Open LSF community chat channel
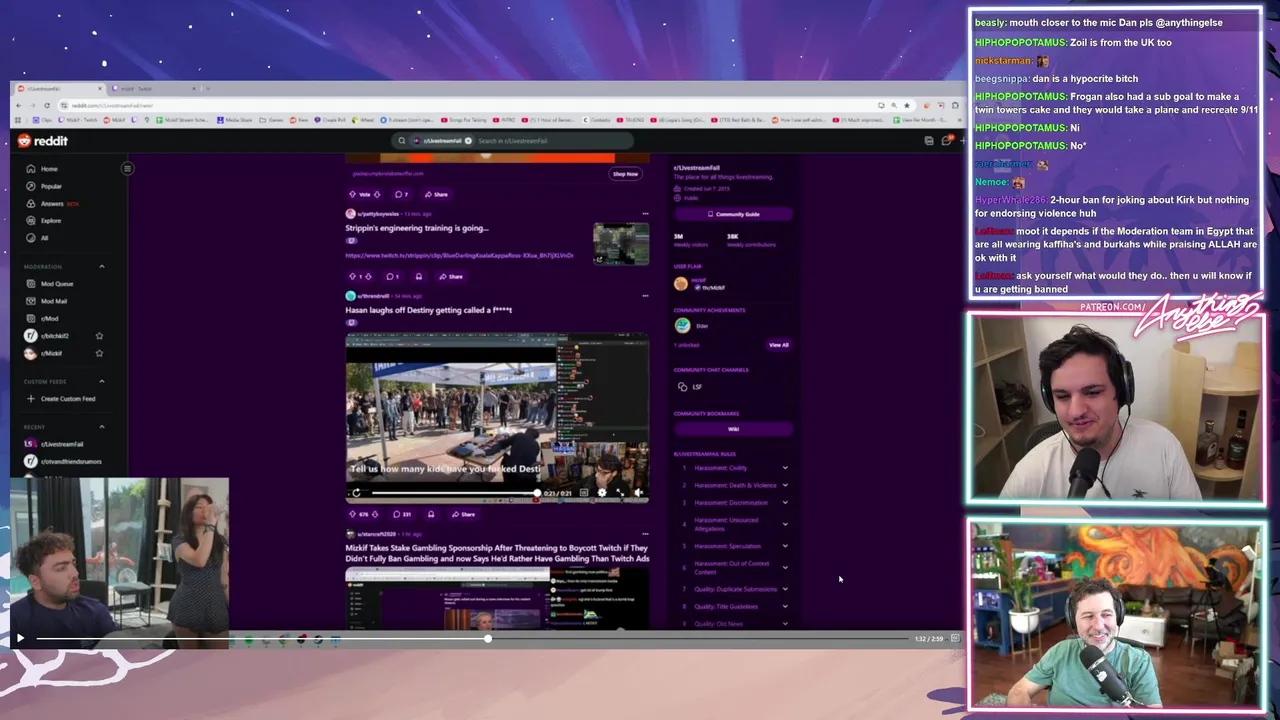The width and height of the screenshot is (1280, 720). tap(690, 387)
